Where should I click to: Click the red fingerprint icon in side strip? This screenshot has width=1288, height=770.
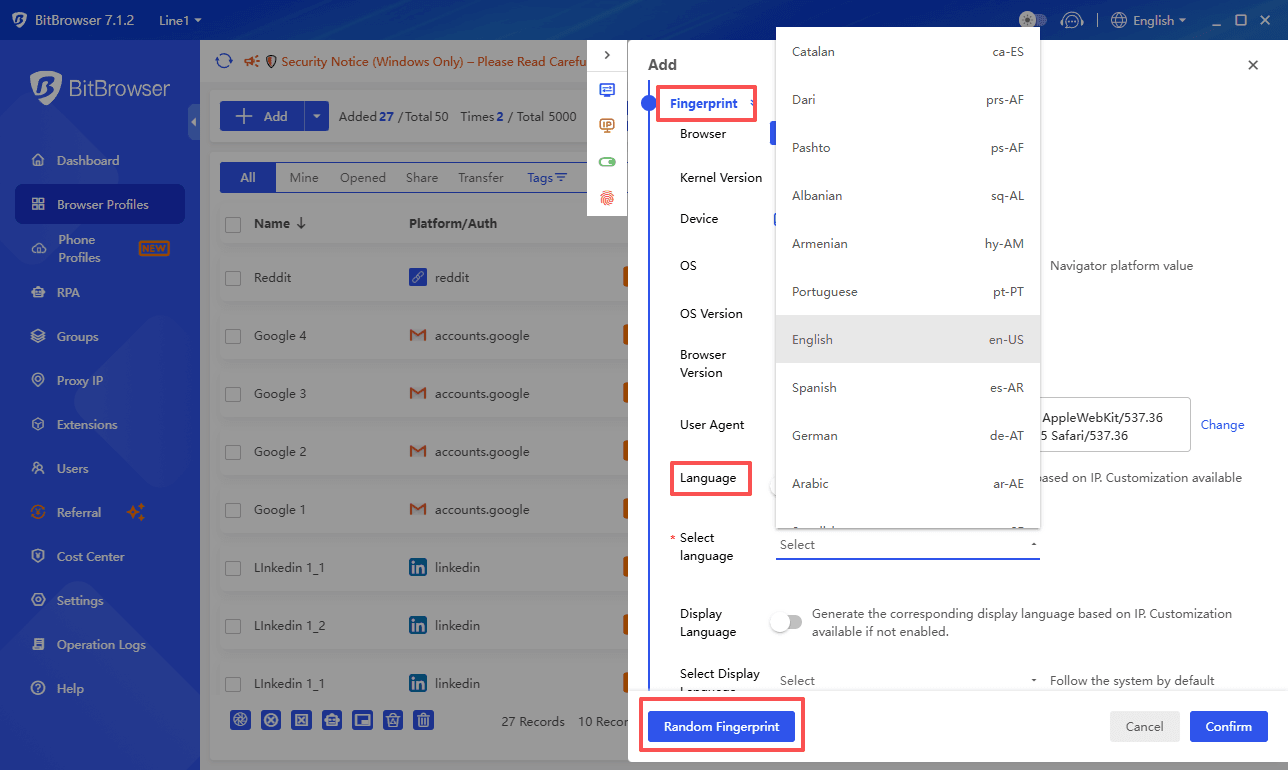tap(607, 198)
